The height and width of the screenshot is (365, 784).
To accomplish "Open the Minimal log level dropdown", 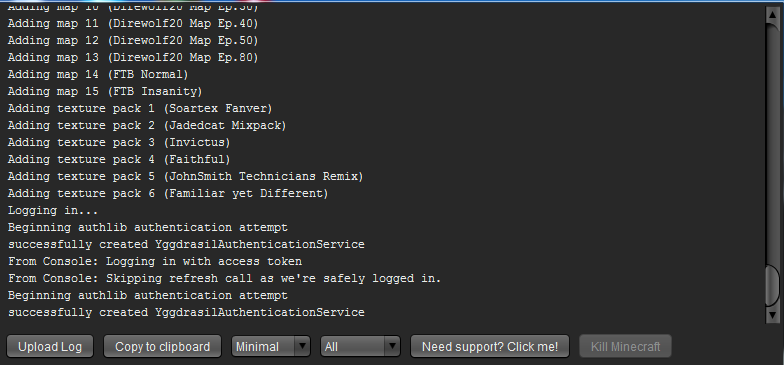I will pyautogui.click(x=270, y=346).
